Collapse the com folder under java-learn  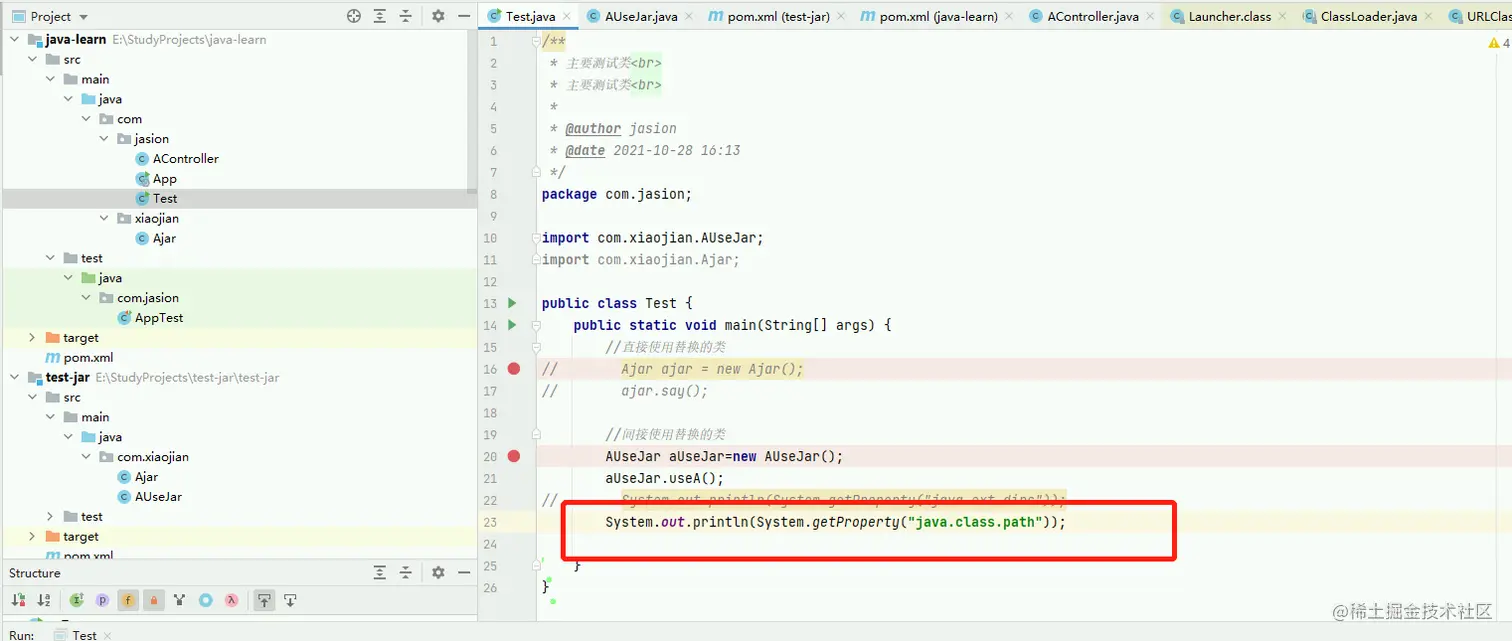[x=87, y=119]
